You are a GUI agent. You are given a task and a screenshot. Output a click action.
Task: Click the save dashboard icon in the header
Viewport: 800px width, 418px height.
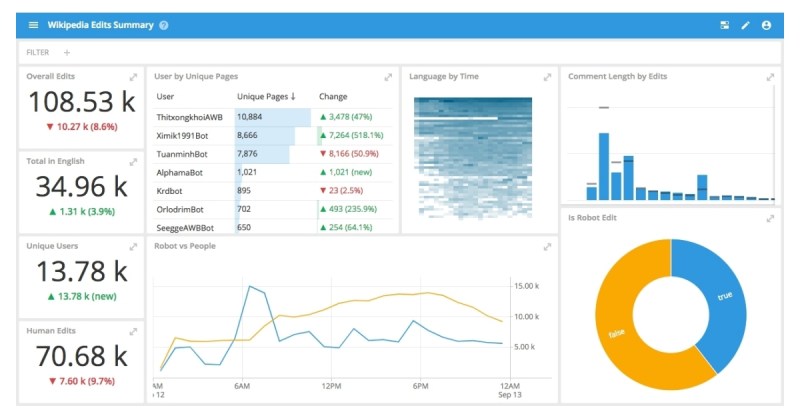tap(724, 25)
